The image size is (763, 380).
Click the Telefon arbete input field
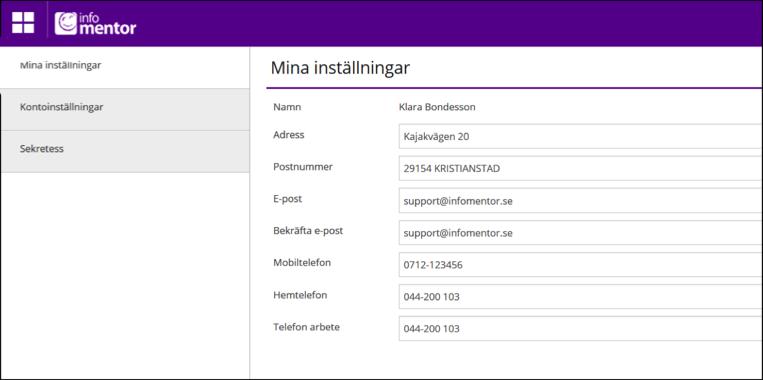pos(581,328)
